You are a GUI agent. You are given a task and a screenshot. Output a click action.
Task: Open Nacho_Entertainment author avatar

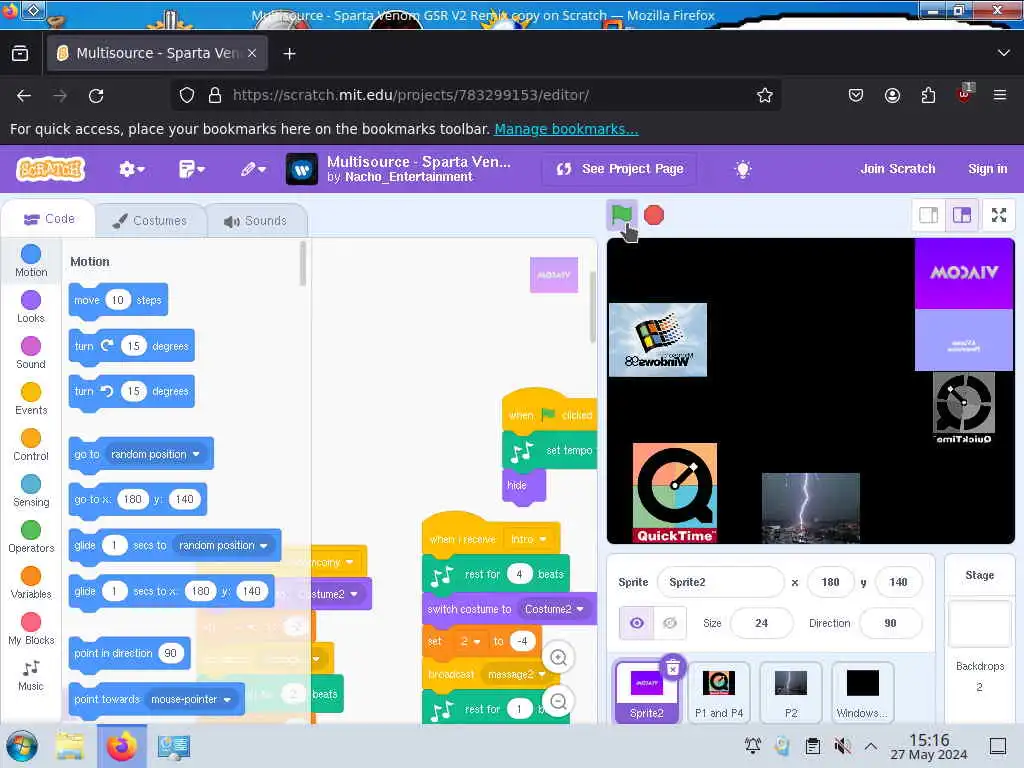click(302, 170)
